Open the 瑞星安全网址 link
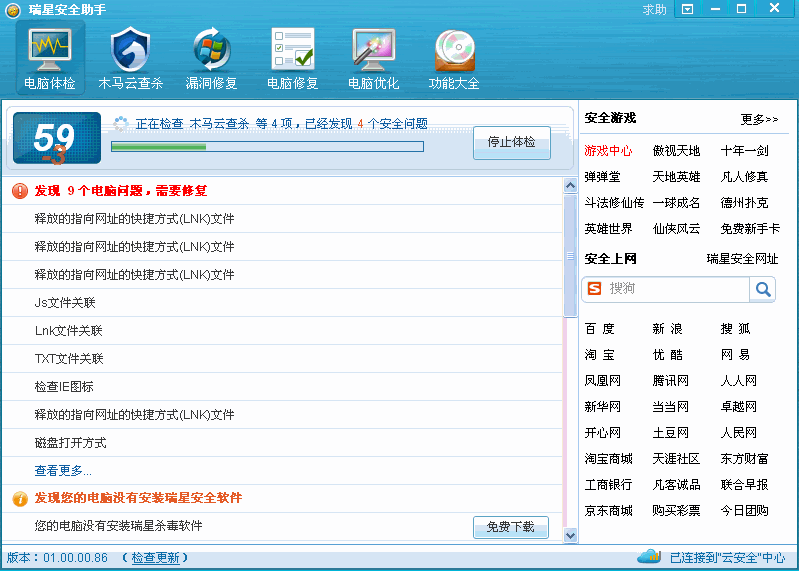The width and height of the screenshot is (799, 571). pos(742,259)
